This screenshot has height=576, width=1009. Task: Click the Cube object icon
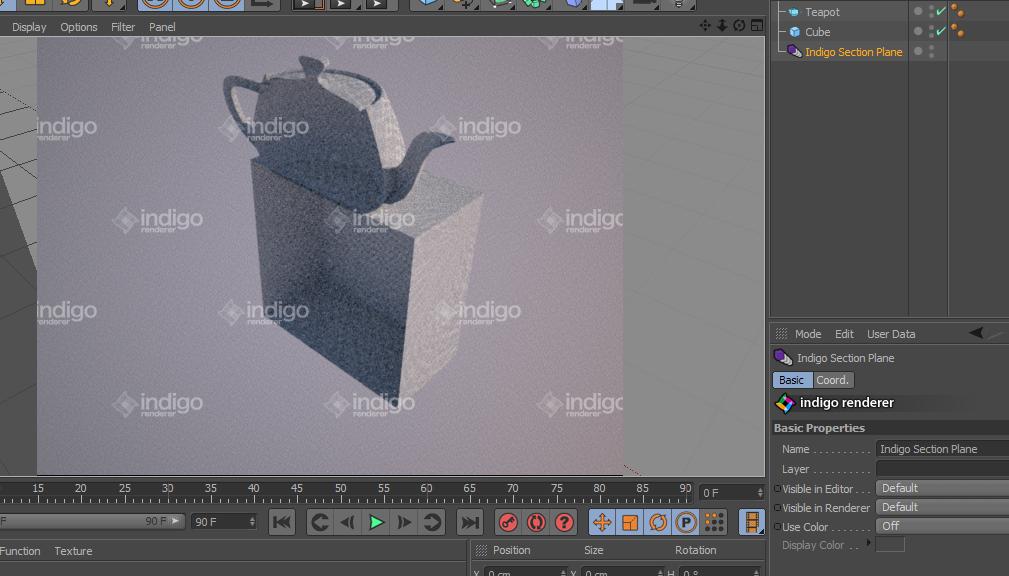pos(795,32)
